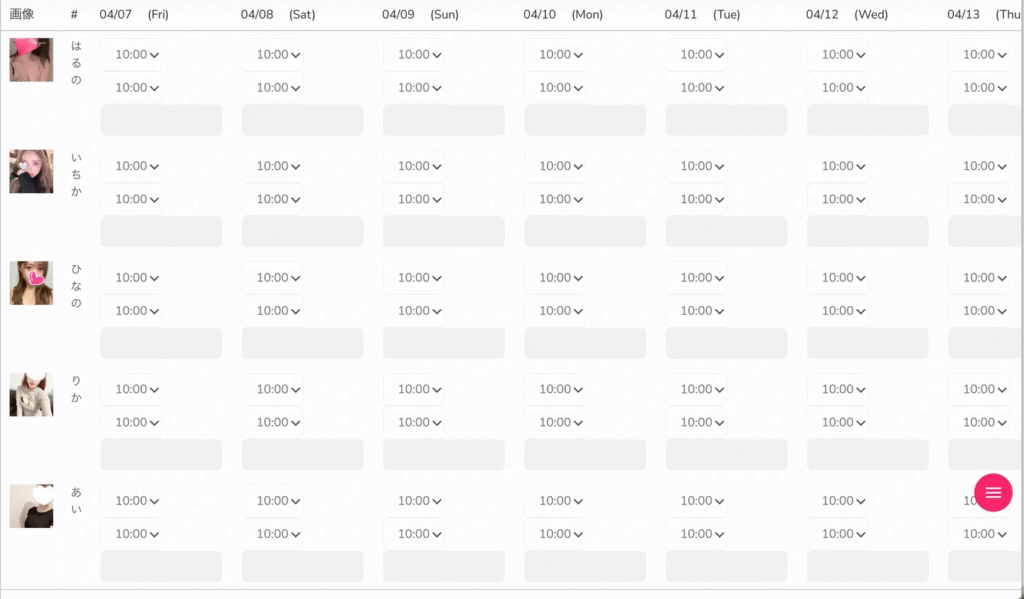The image size is (1024, 599).
Task: Click the 04/07 (Fri) column header
Action: [134, 15]
